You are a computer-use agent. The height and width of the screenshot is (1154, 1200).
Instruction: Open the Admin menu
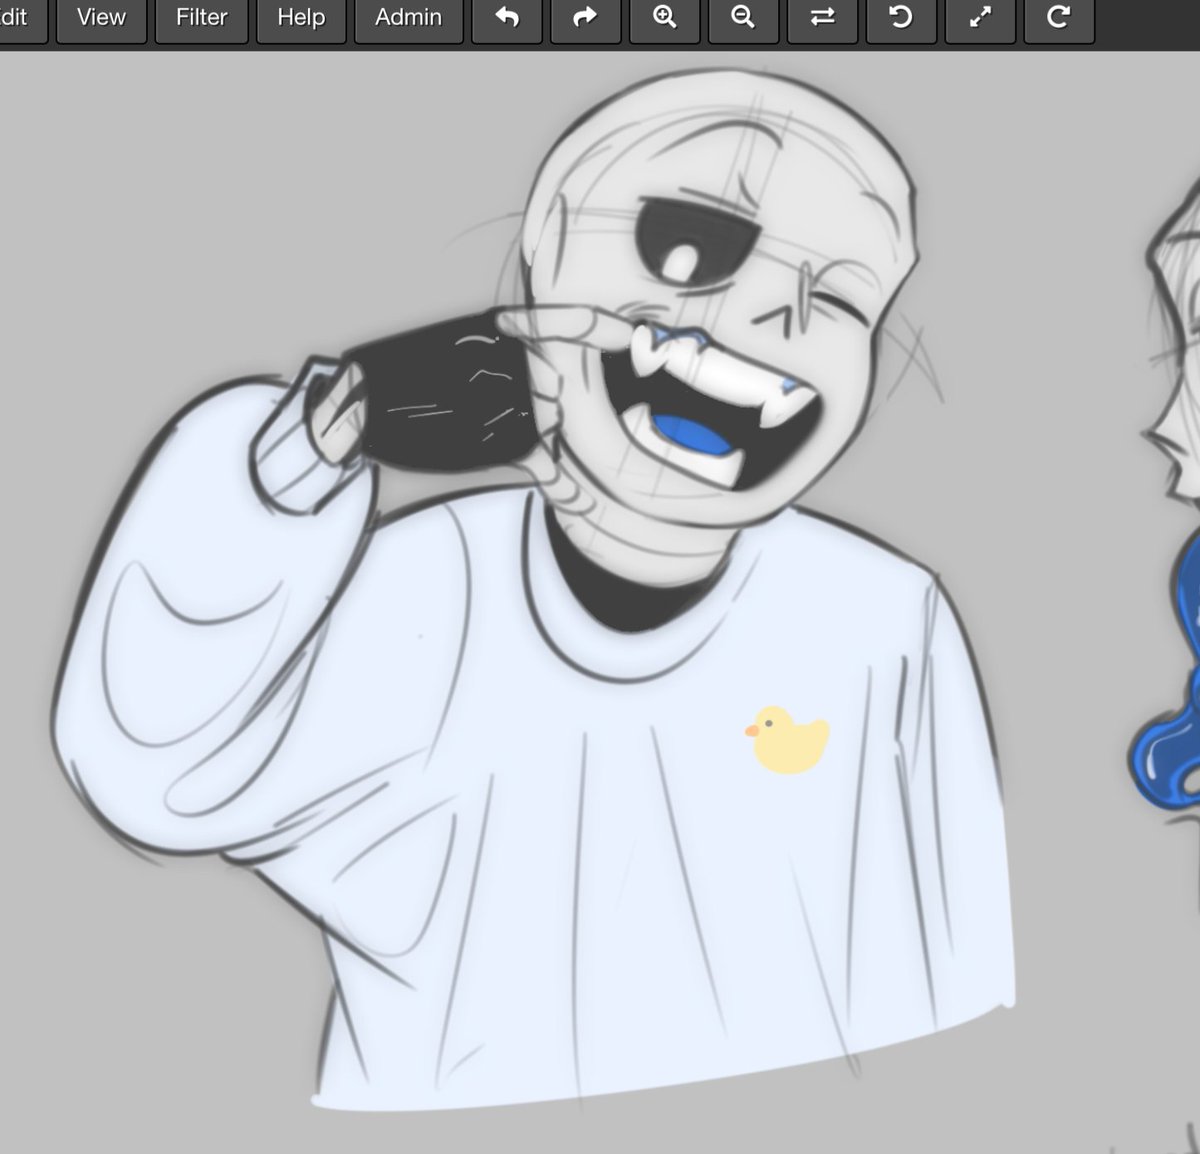pos(408,19)
